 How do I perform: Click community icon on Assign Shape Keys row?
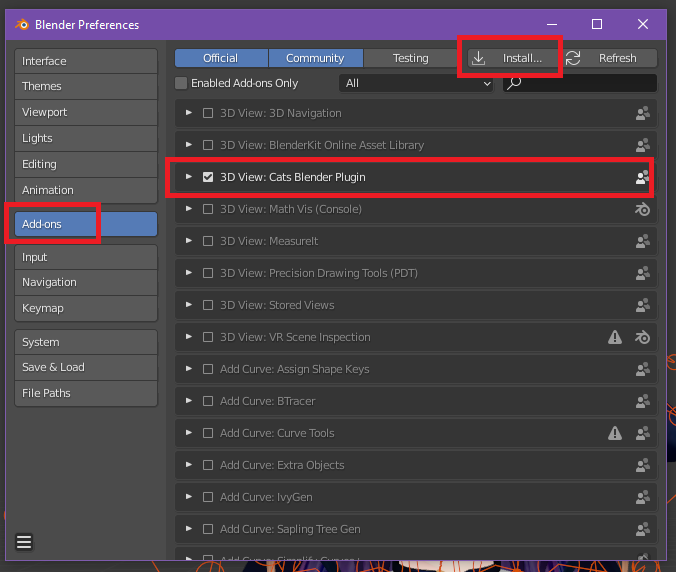coord(642,369)
